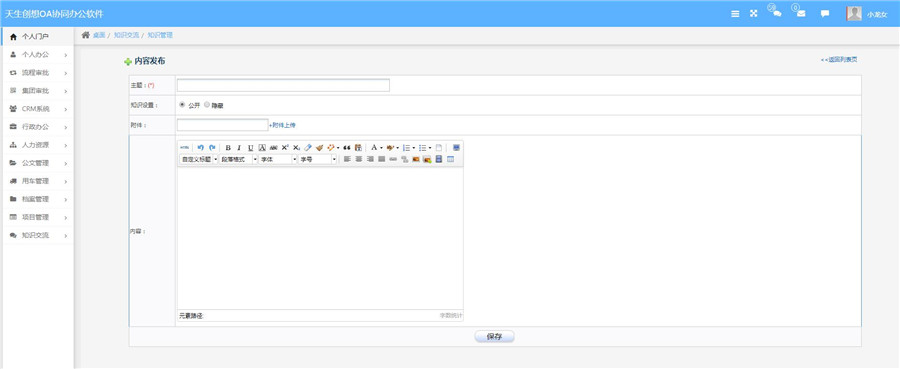900x369 pixels.
Task: Click the save button
Action: pos(494,337)
